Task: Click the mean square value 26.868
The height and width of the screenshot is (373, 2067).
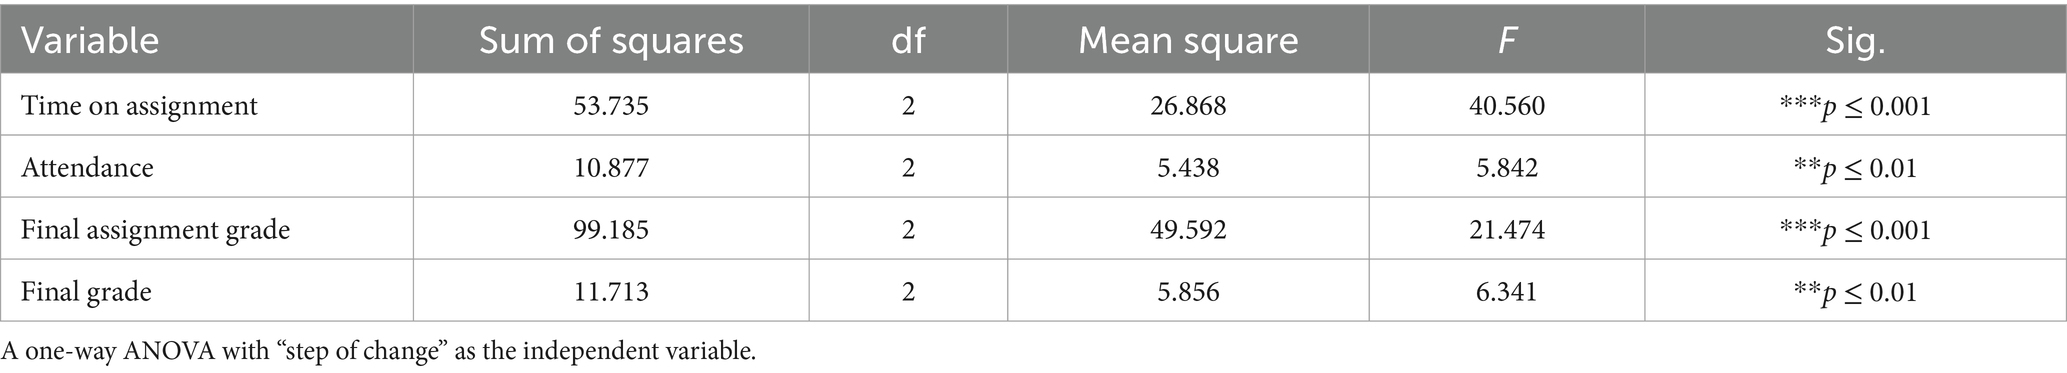Action: click(x=1188, y=105)
